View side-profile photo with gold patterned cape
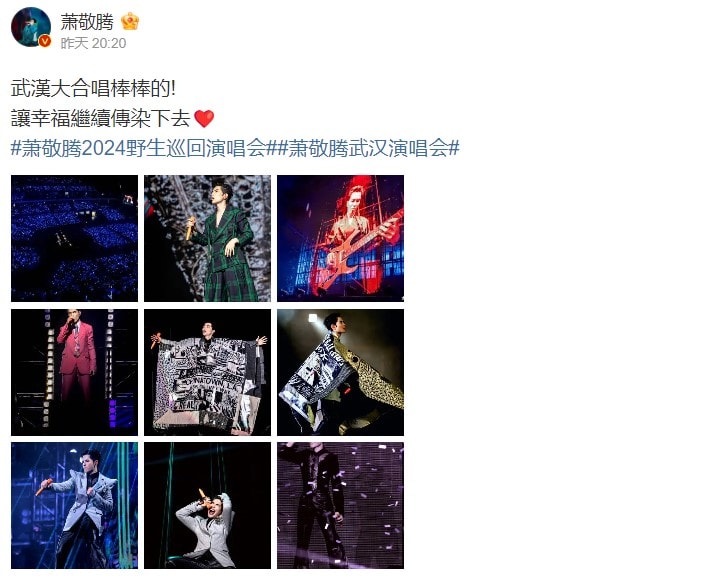The width and height of the screenshot is (724, 585). (x=340, y=372)
